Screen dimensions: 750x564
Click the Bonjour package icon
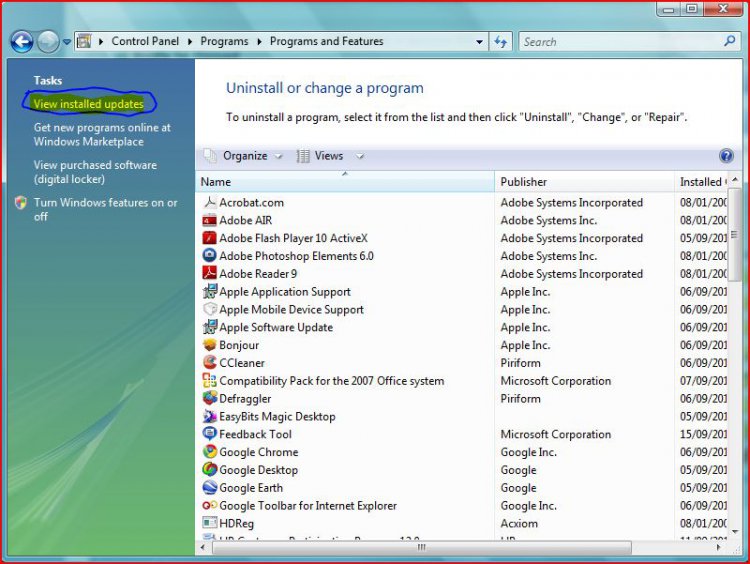209,345
